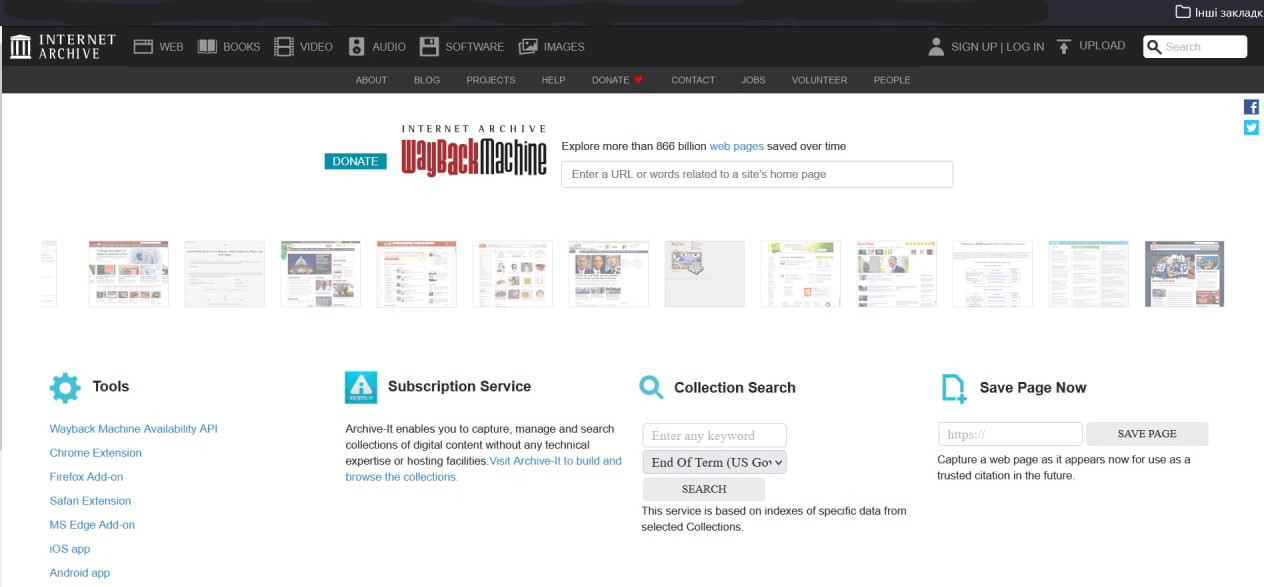The width and height of the screenshot is (1264, 587).
Task: Open Wayback Machine Availability API link
Action: [133, 429]
